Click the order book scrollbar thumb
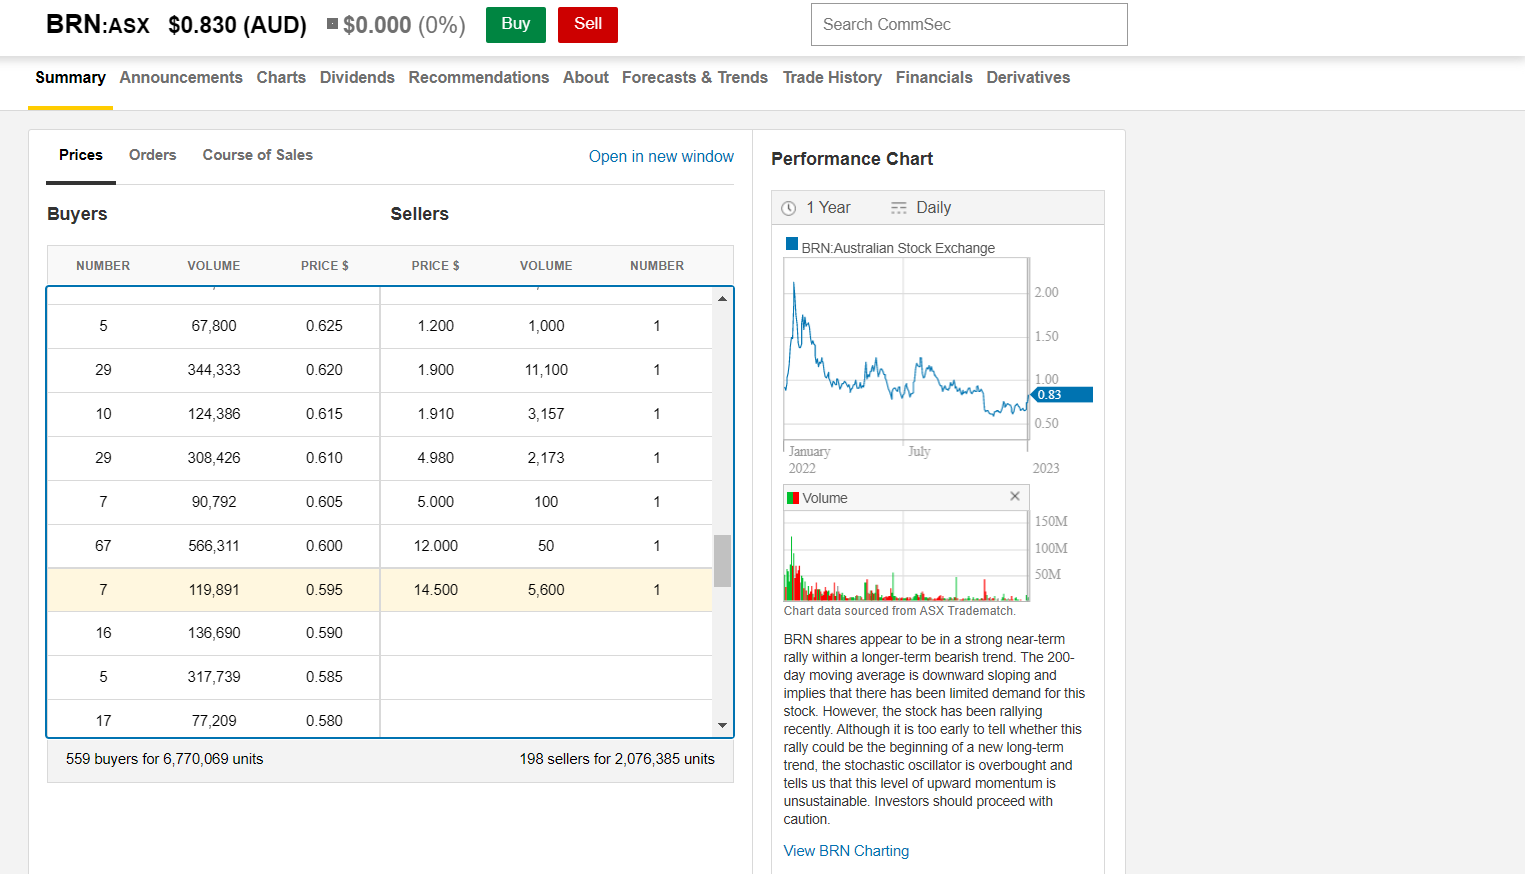This screenshot has width=1525, height=874. pyautogui.click(x=722, y=561)
